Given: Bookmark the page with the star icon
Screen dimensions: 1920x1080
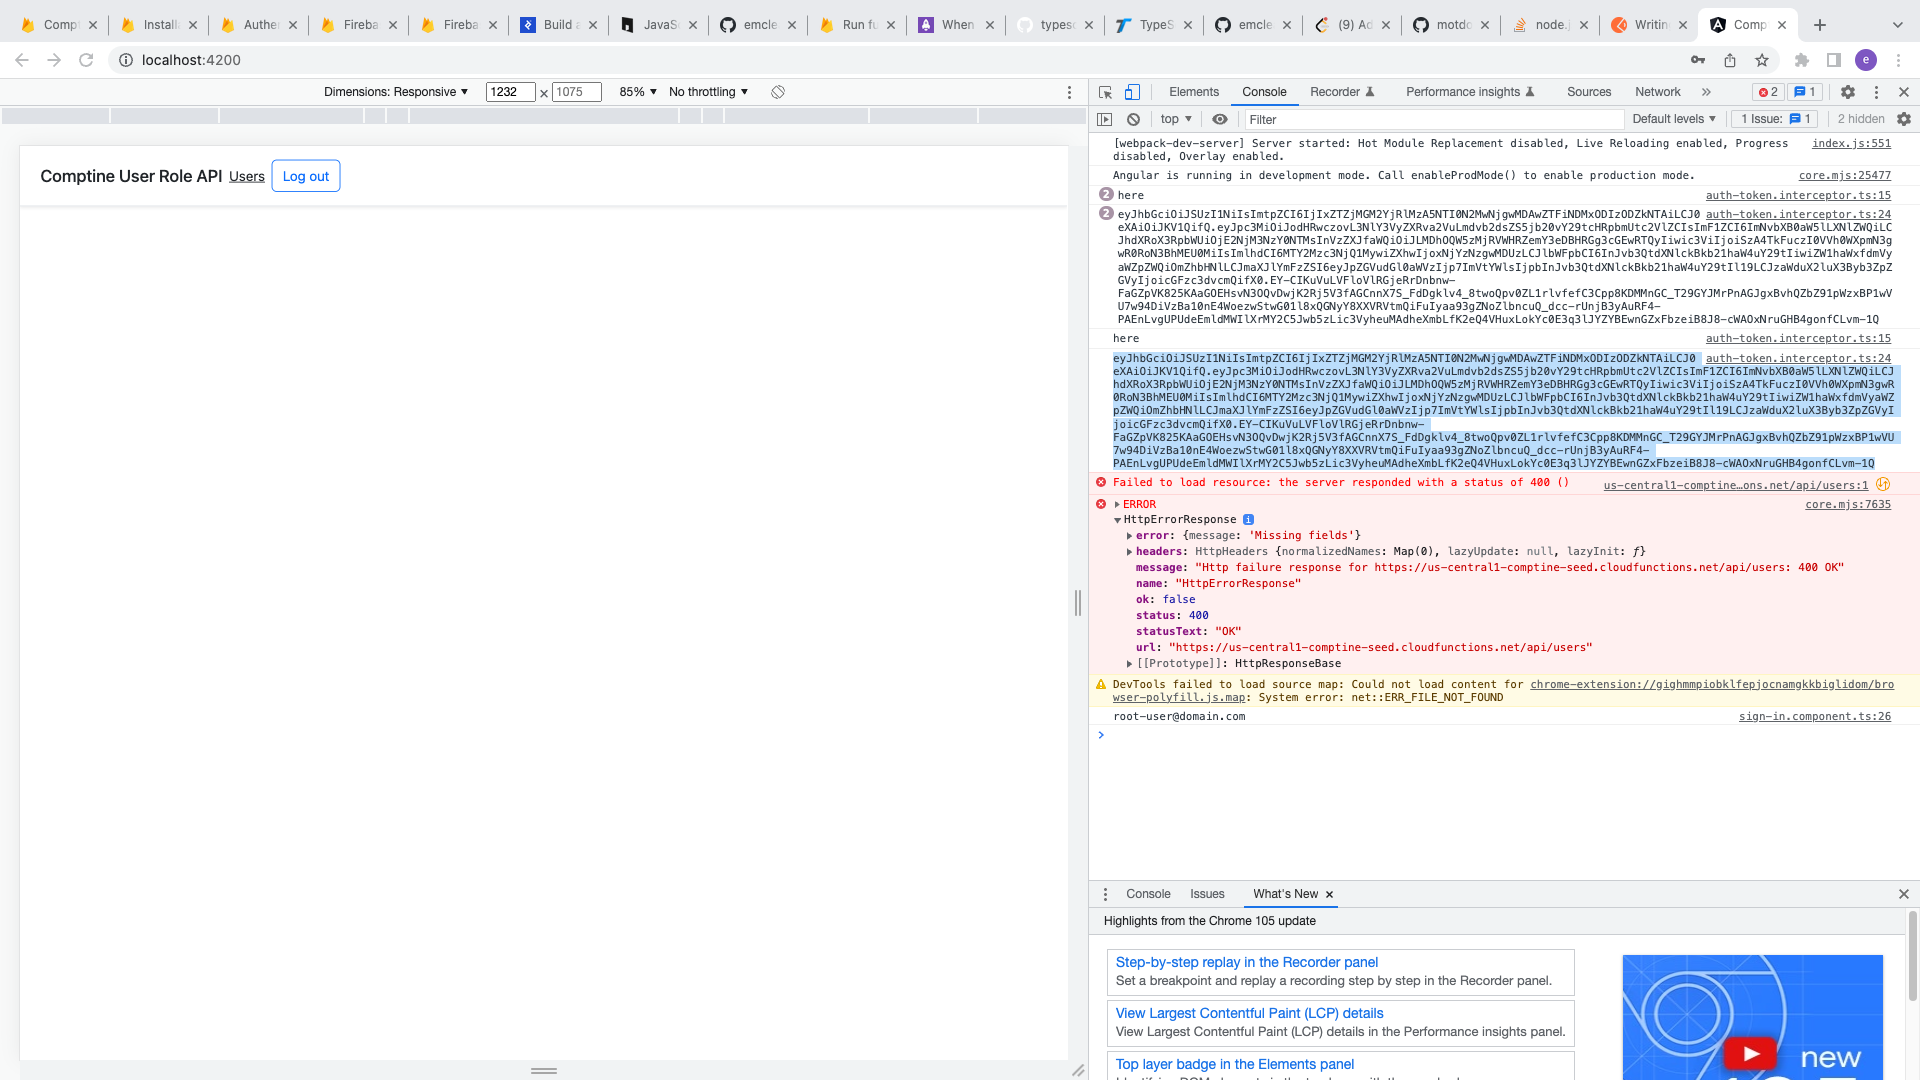Looking at the screenshot, I should pos(1763,60).
